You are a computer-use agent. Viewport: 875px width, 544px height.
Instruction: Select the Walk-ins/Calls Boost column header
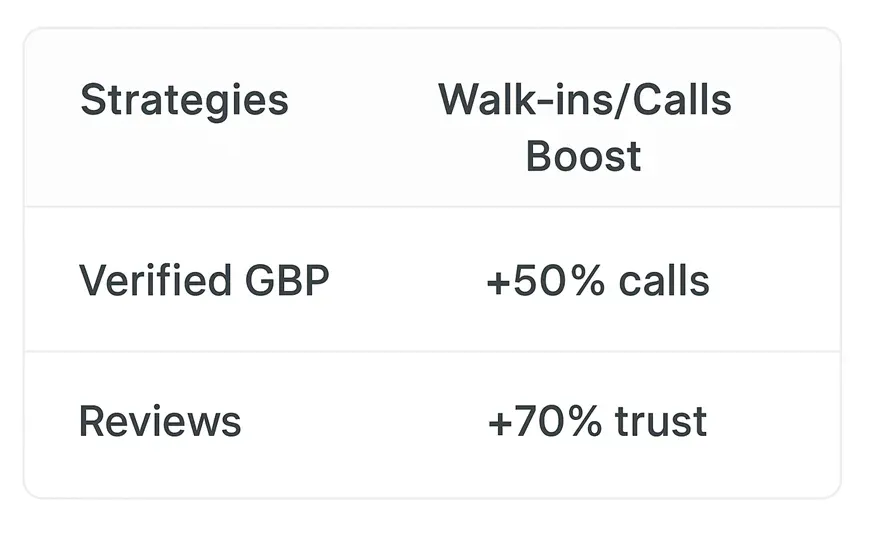pos(584,128)
